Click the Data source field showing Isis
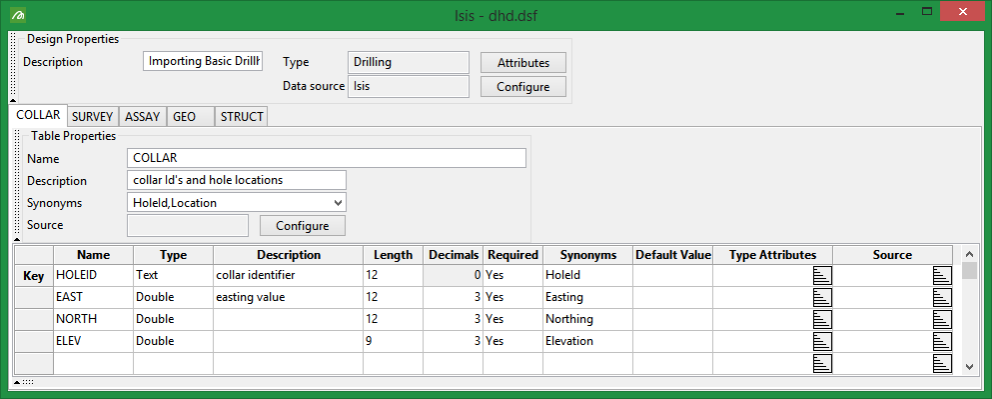 [409, 86]
